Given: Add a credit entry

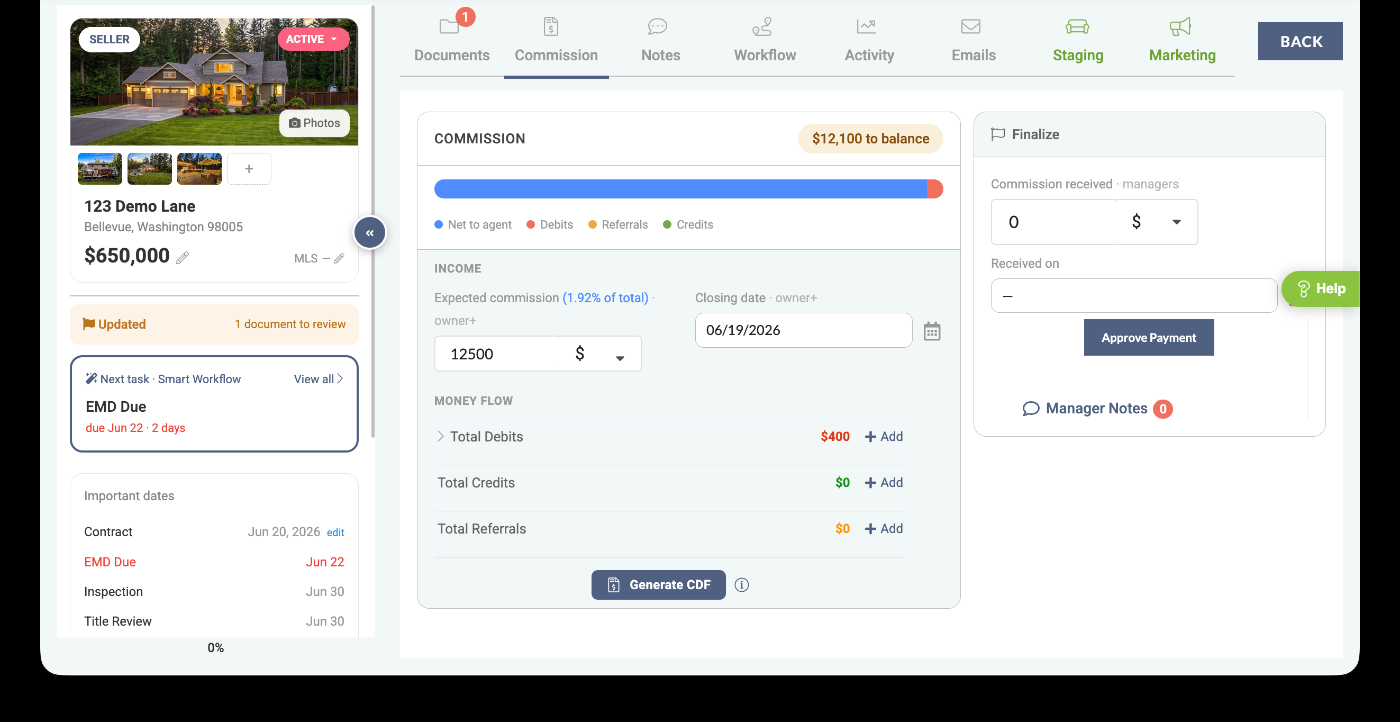Looking at the screenshot, I should click(884, 483).
